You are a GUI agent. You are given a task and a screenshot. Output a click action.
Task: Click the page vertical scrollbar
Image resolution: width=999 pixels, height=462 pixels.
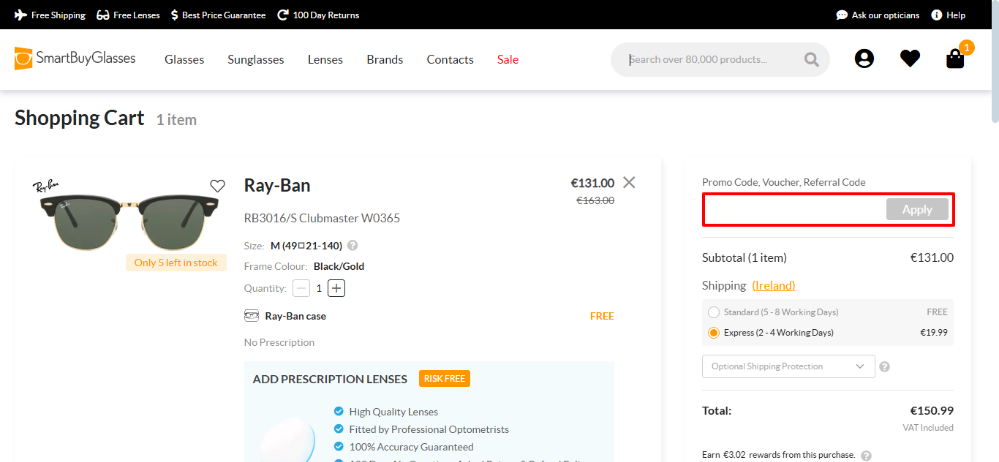995,61
